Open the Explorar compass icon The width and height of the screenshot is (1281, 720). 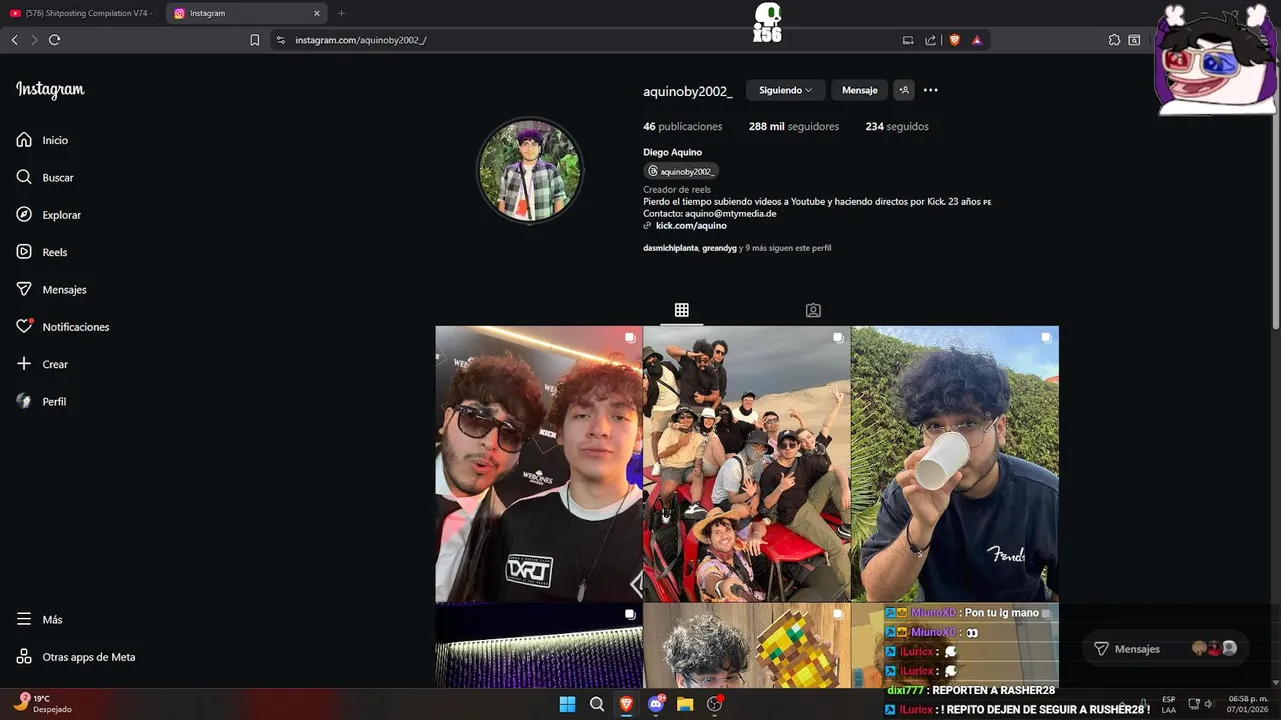pyautogui.click(x=24, y=215)
